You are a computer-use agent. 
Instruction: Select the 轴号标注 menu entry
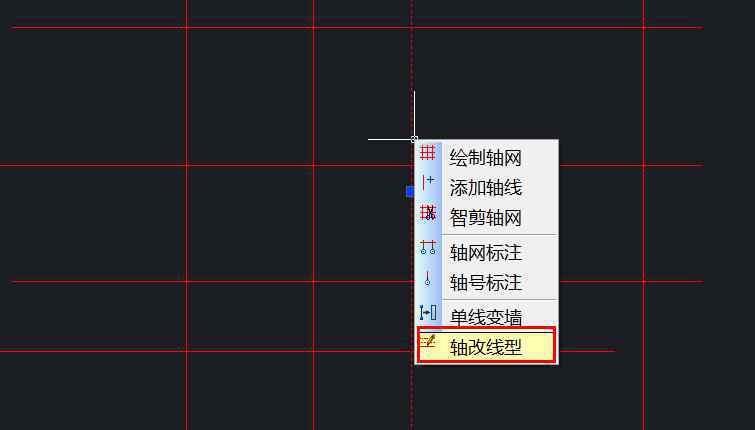click(x=486, y=282)
